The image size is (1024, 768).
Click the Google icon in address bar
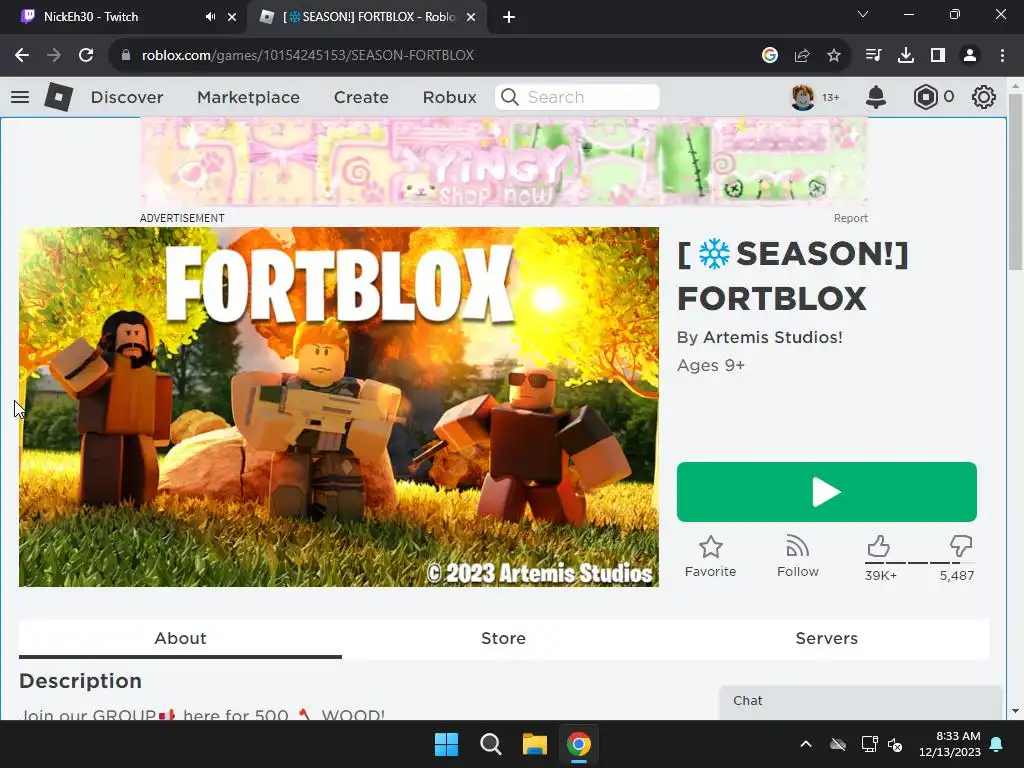[770, 56]
